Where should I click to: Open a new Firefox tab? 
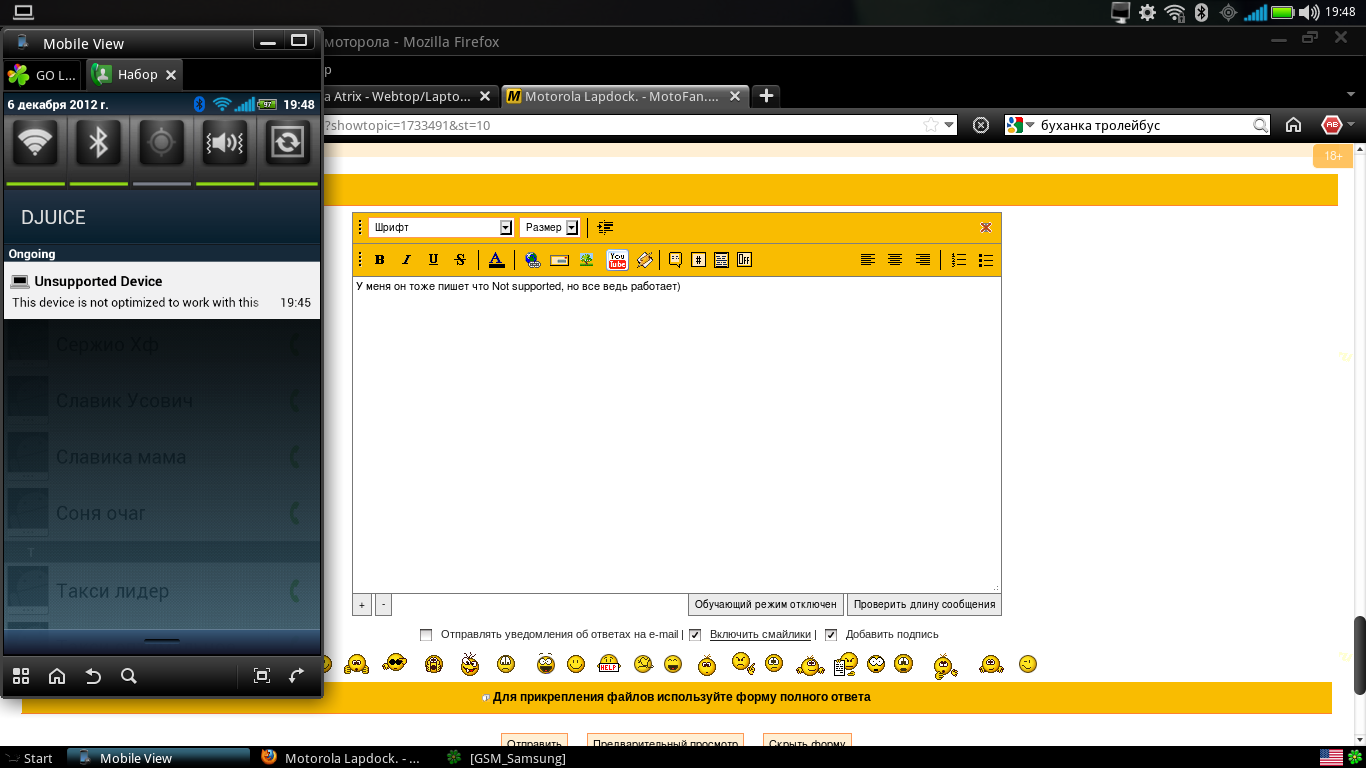pyautogui.click(x=766, y=96)
